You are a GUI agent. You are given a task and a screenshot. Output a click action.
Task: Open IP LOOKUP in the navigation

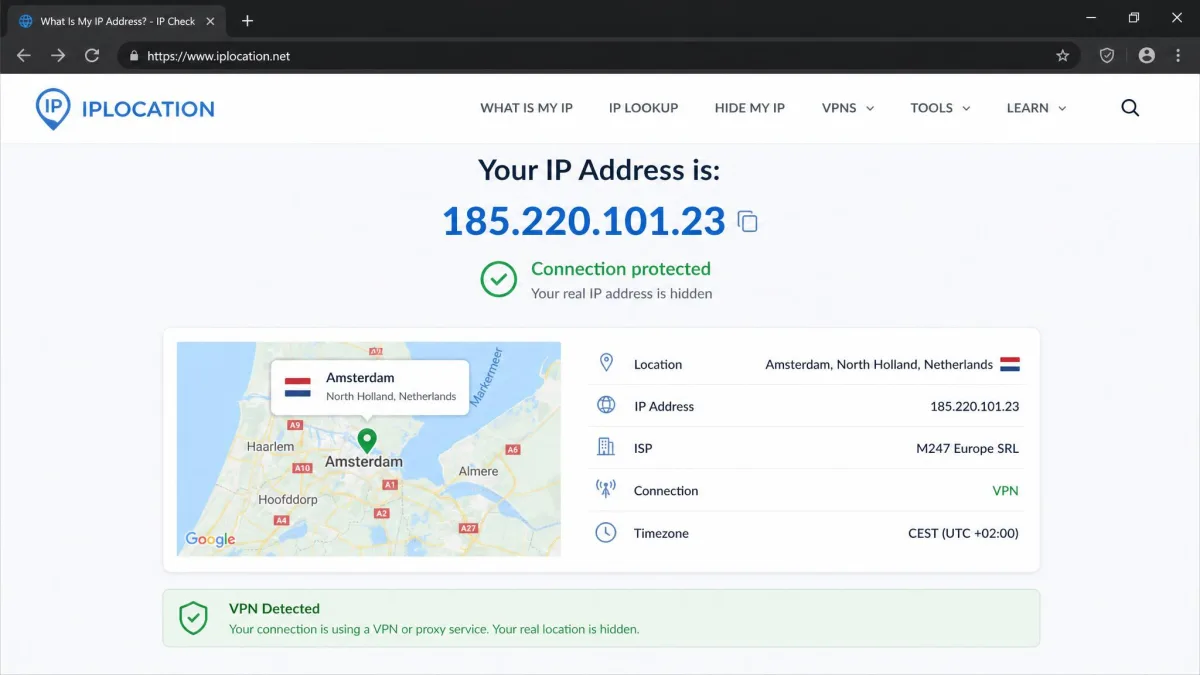(x=644, y=108)
